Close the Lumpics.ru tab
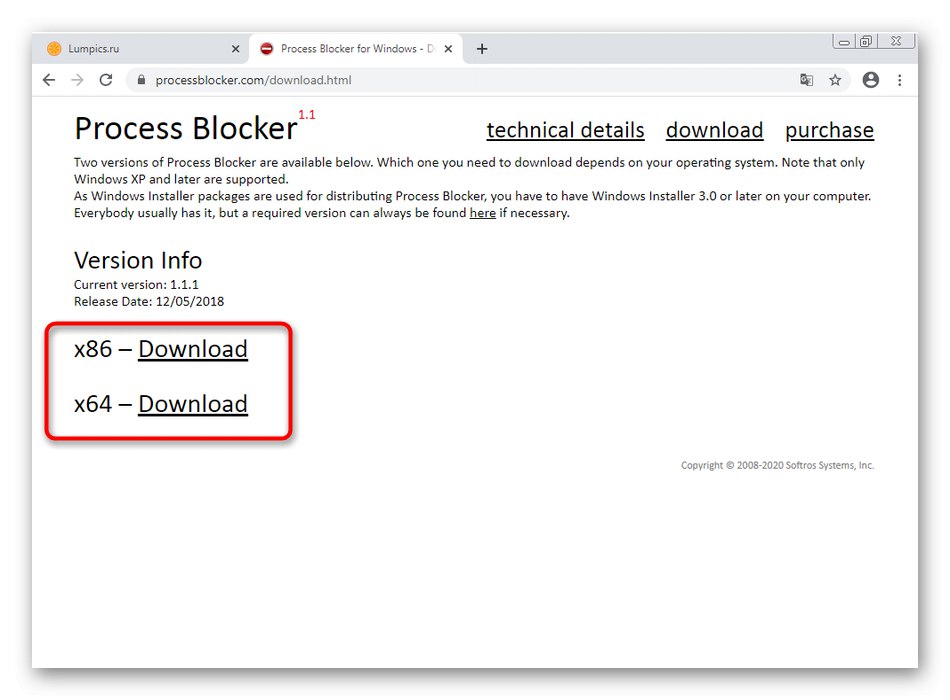 point(236,49)
